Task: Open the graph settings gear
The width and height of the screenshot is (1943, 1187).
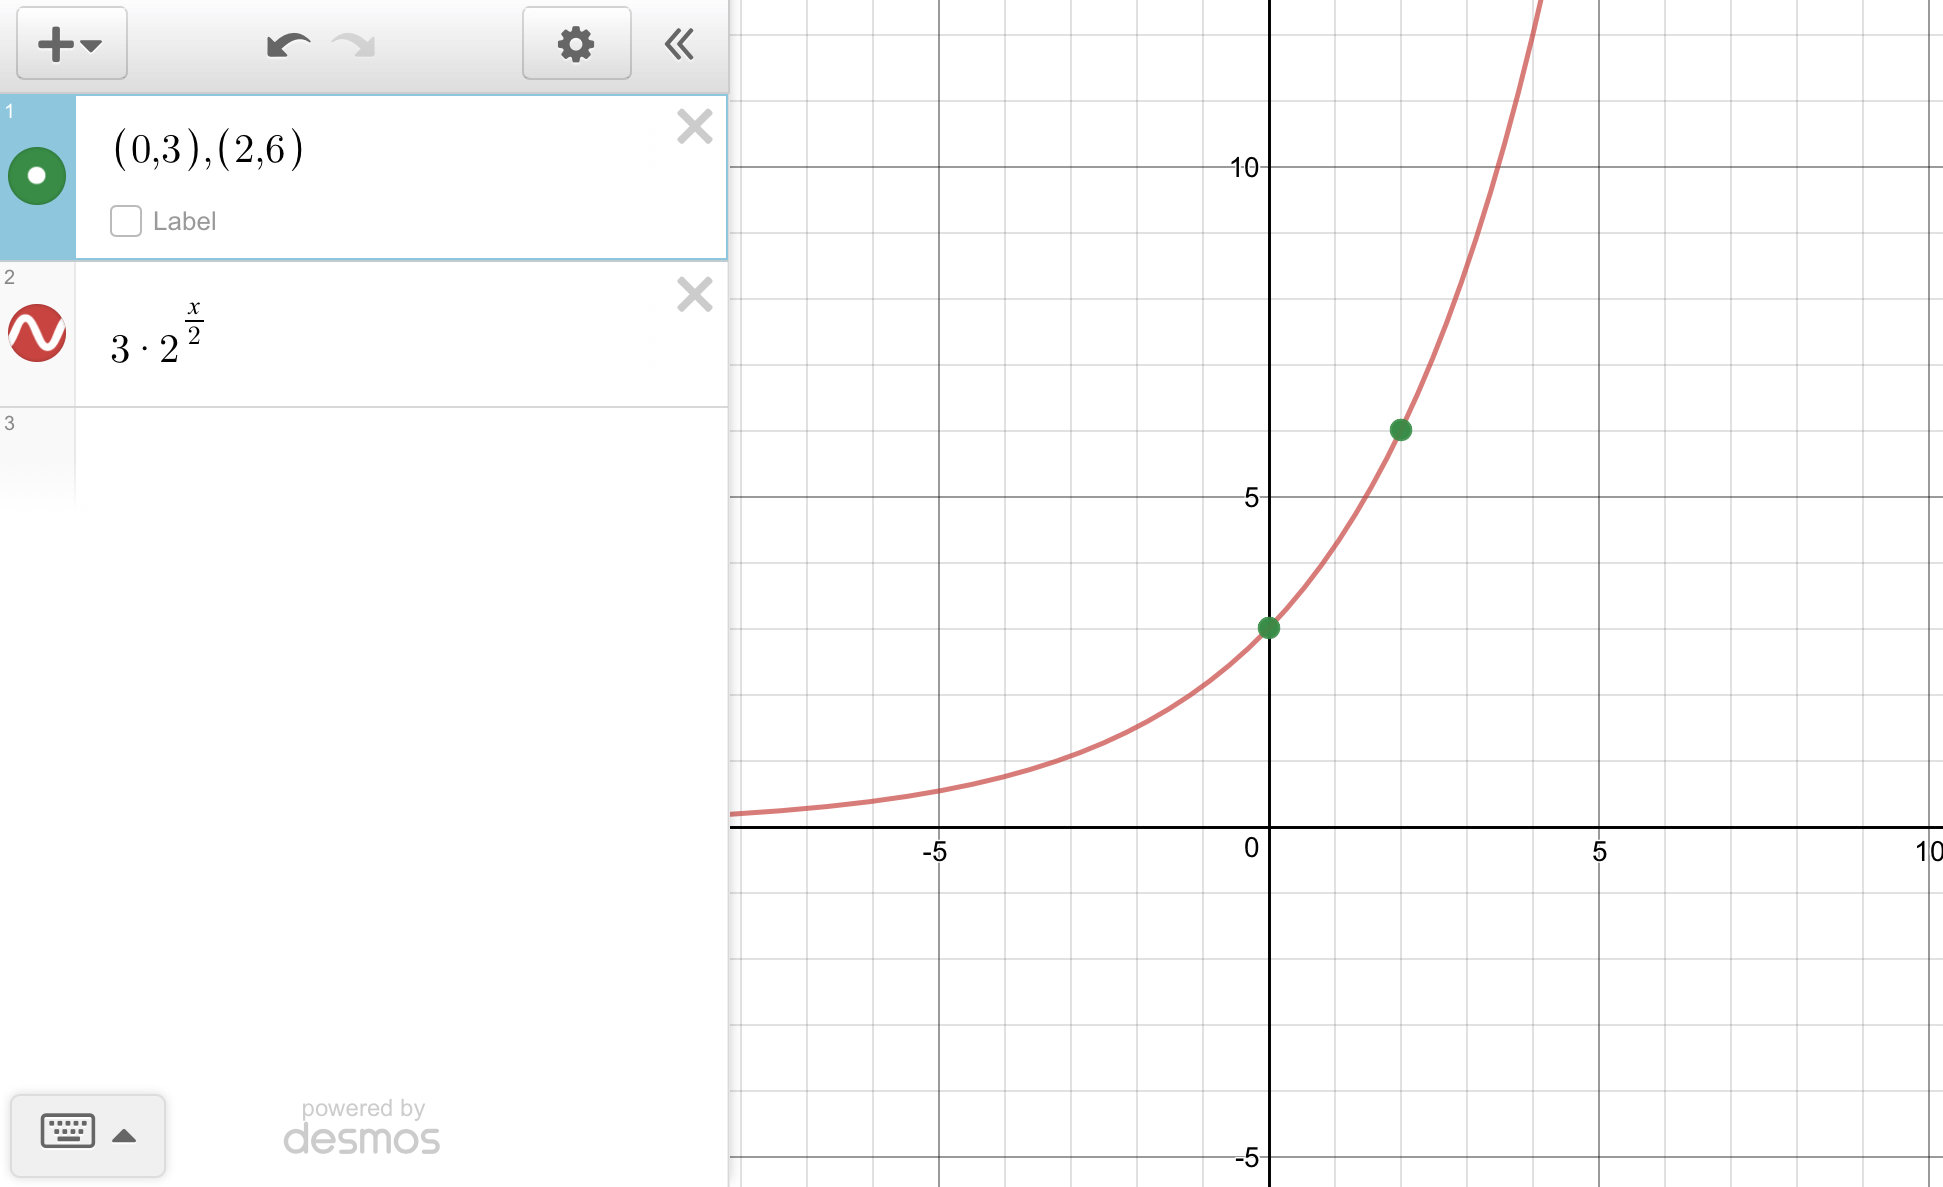Action: [x=576, y=44]
